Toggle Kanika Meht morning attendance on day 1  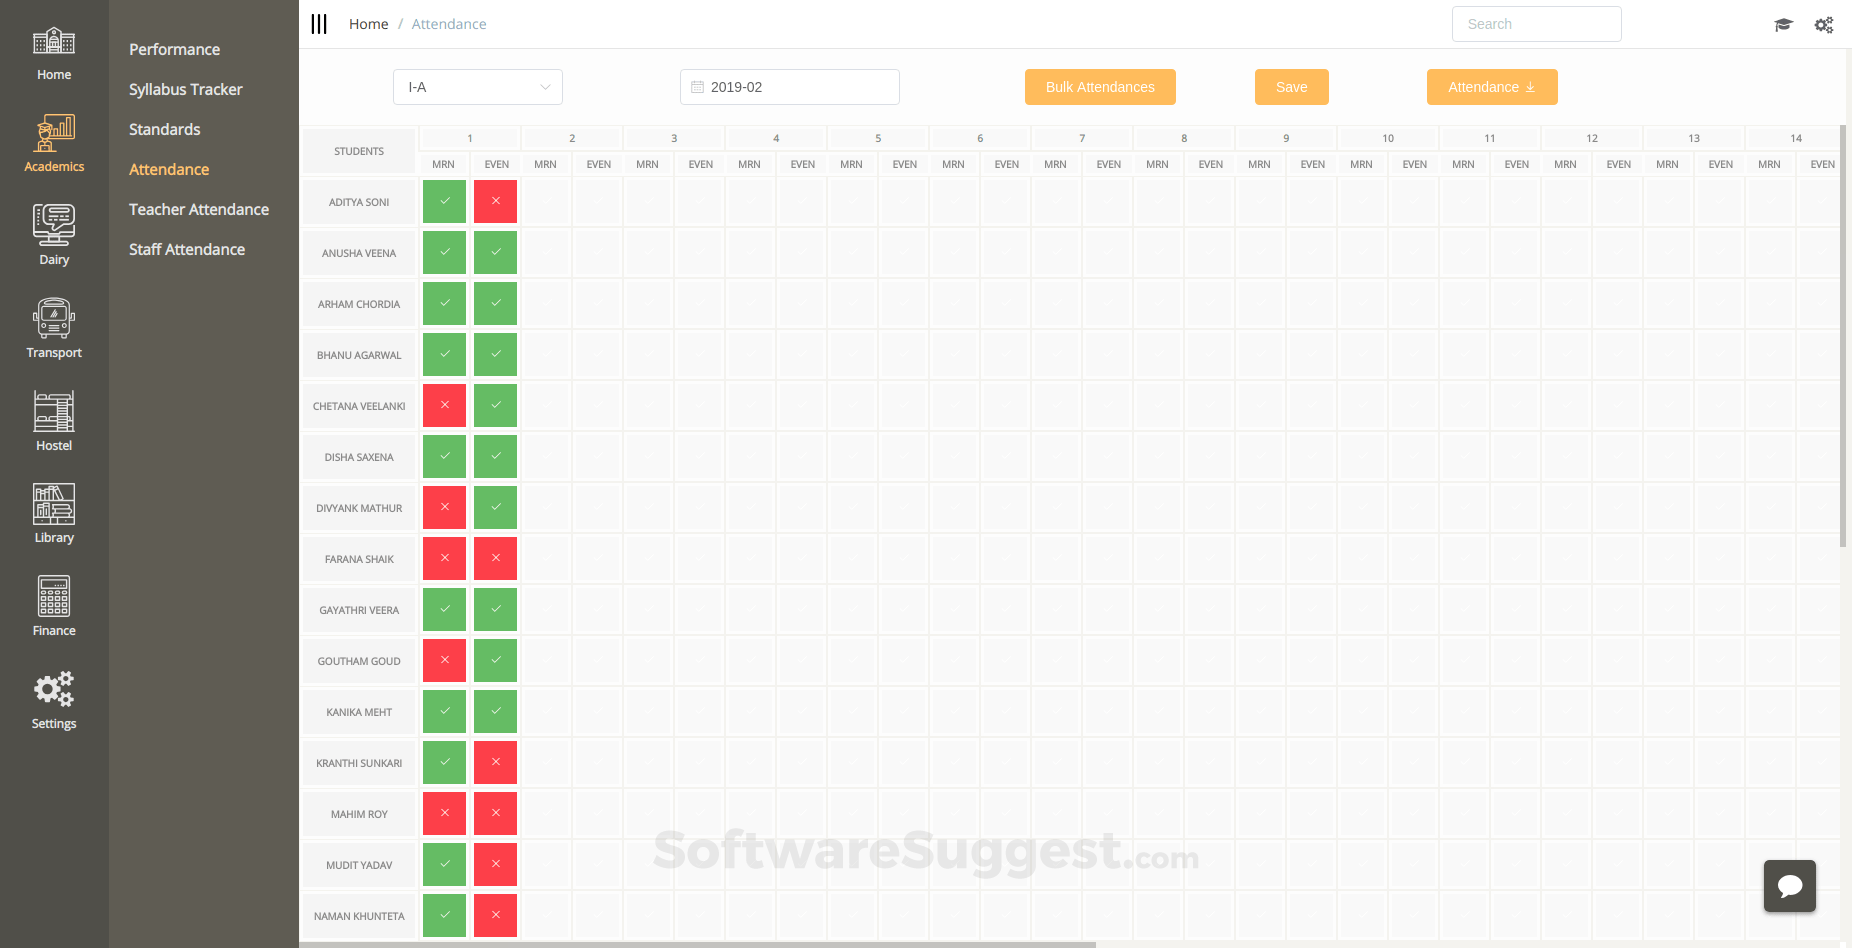click(444, 711)
